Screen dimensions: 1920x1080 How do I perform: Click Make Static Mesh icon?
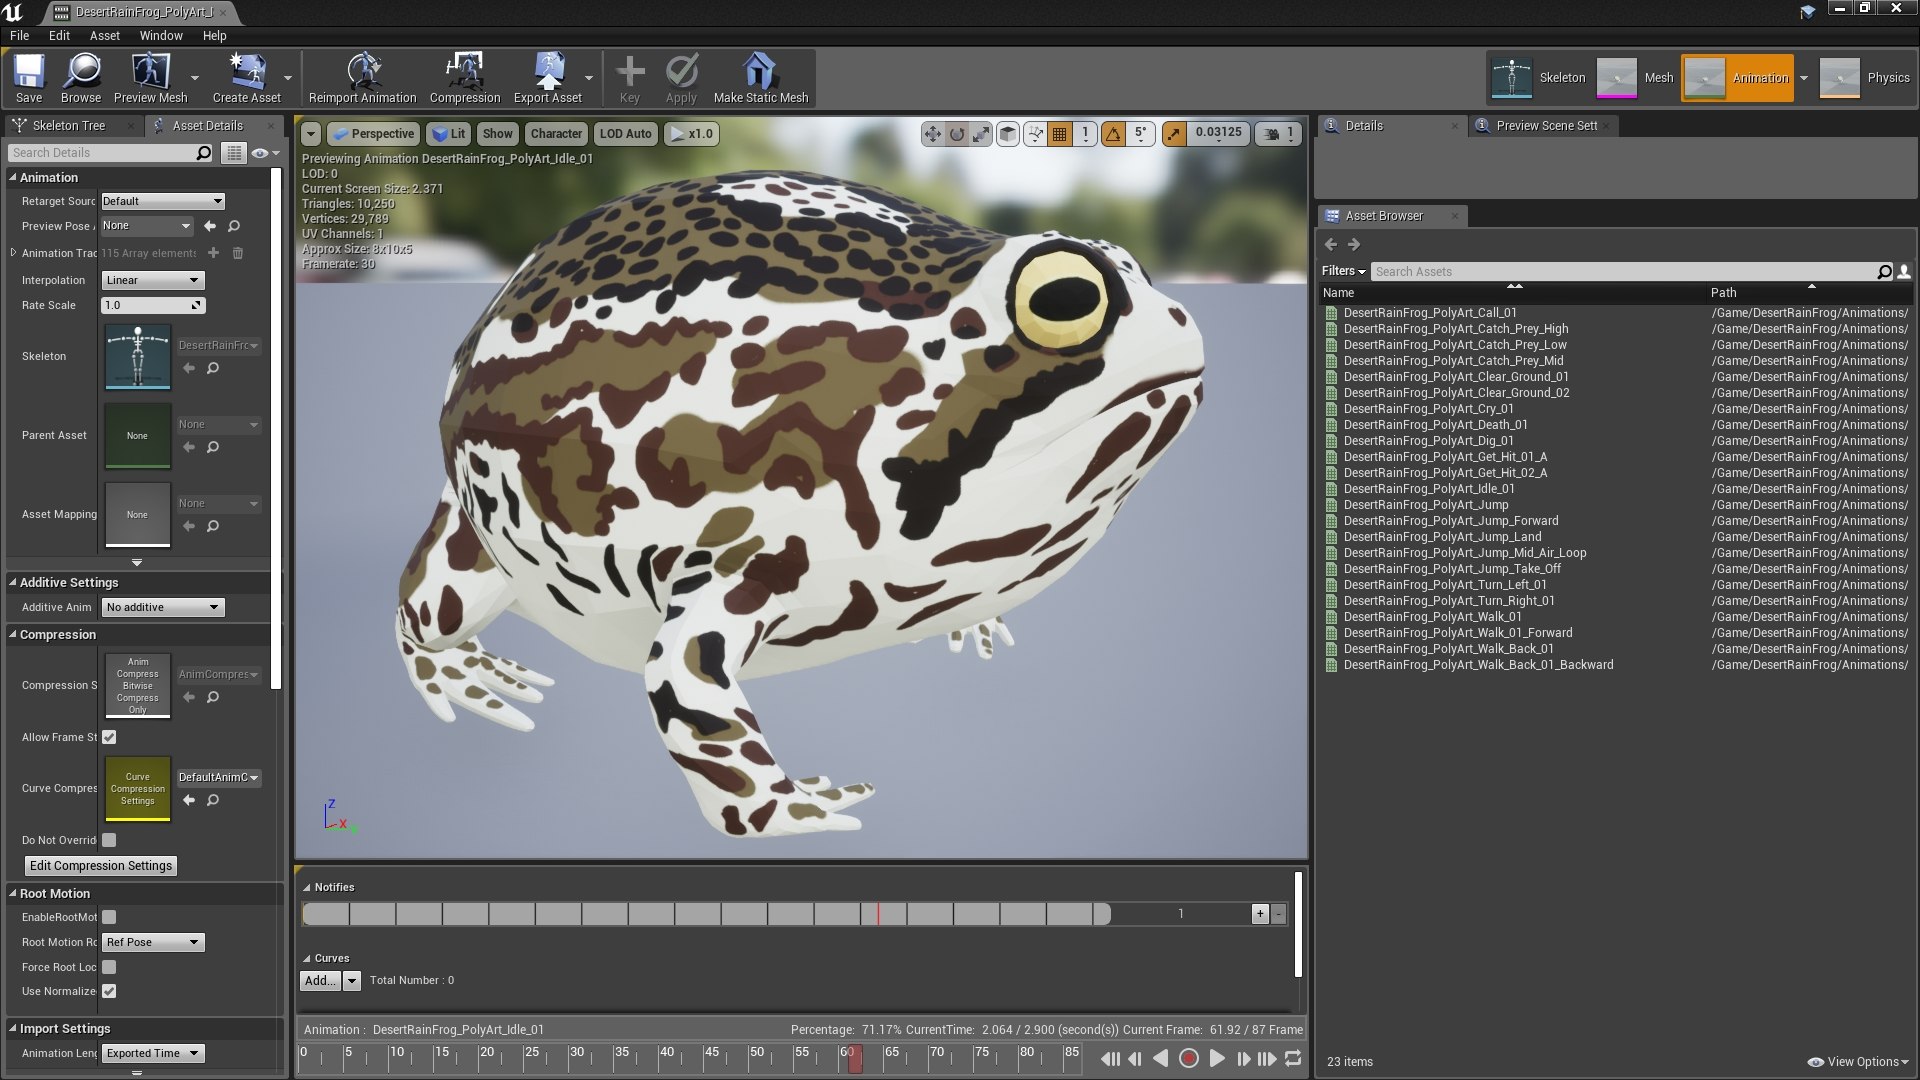[761, 78]
